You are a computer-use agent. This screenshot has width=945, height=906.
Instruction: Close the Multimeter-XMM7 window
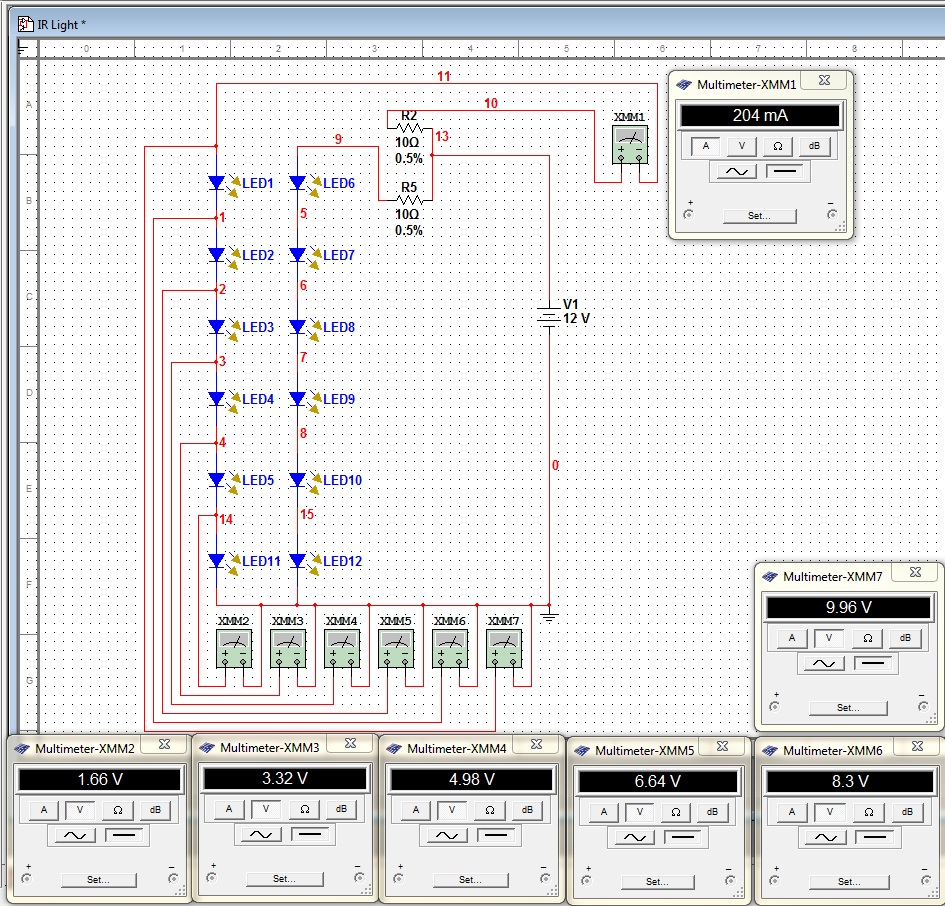point(915,572)
